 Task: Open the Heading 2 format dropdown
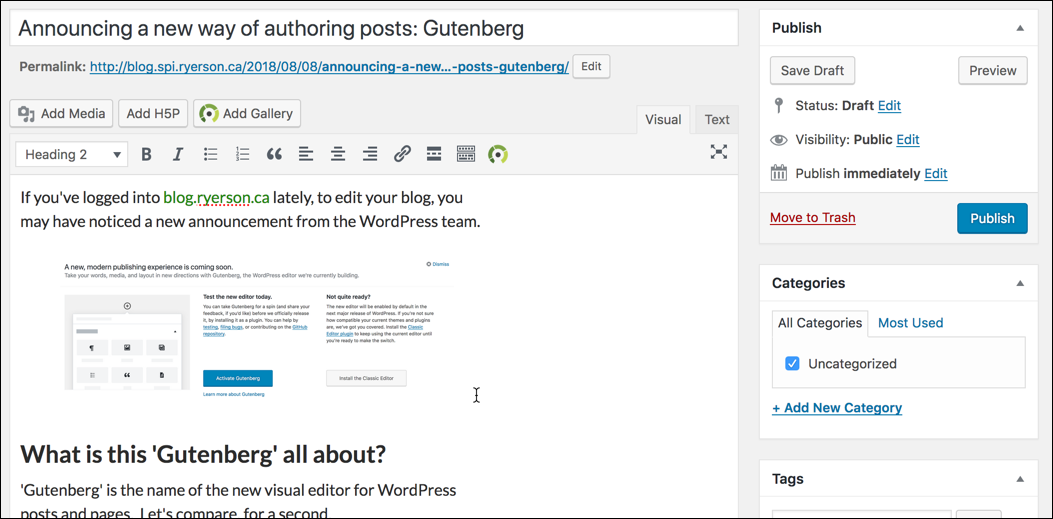(x=71, y=154)
